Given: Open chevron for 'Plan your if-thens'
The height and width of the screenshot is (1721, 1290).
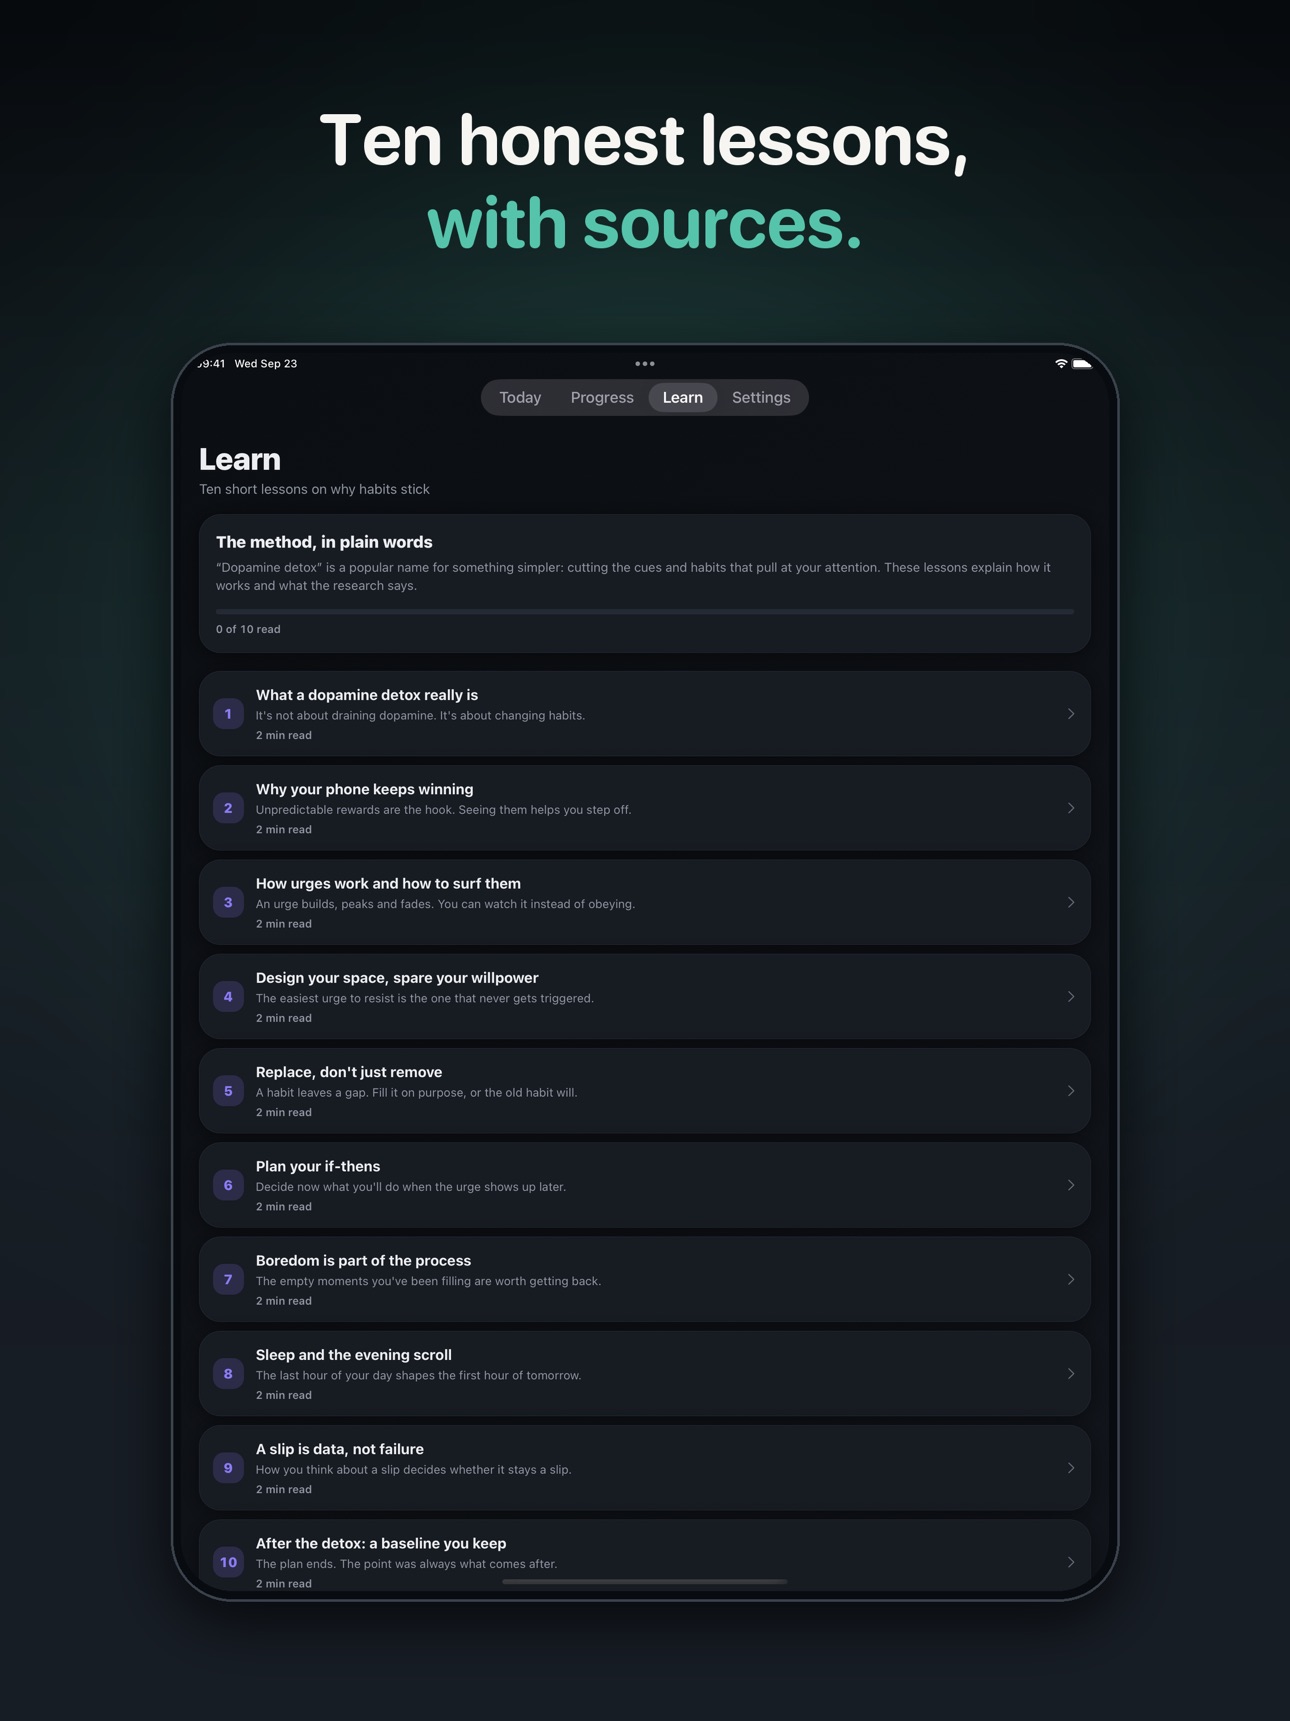Looking at the screenshot, I should pos(1071,1185).
